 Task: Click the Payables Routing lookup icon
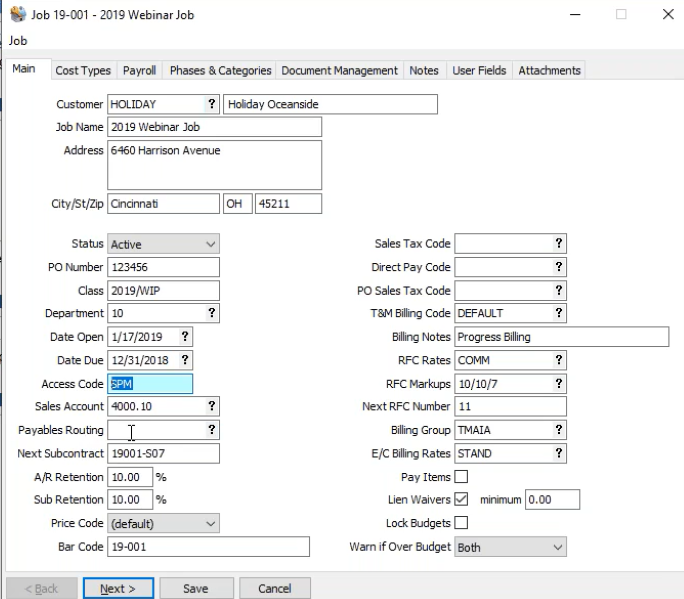(x=211, y=430)
